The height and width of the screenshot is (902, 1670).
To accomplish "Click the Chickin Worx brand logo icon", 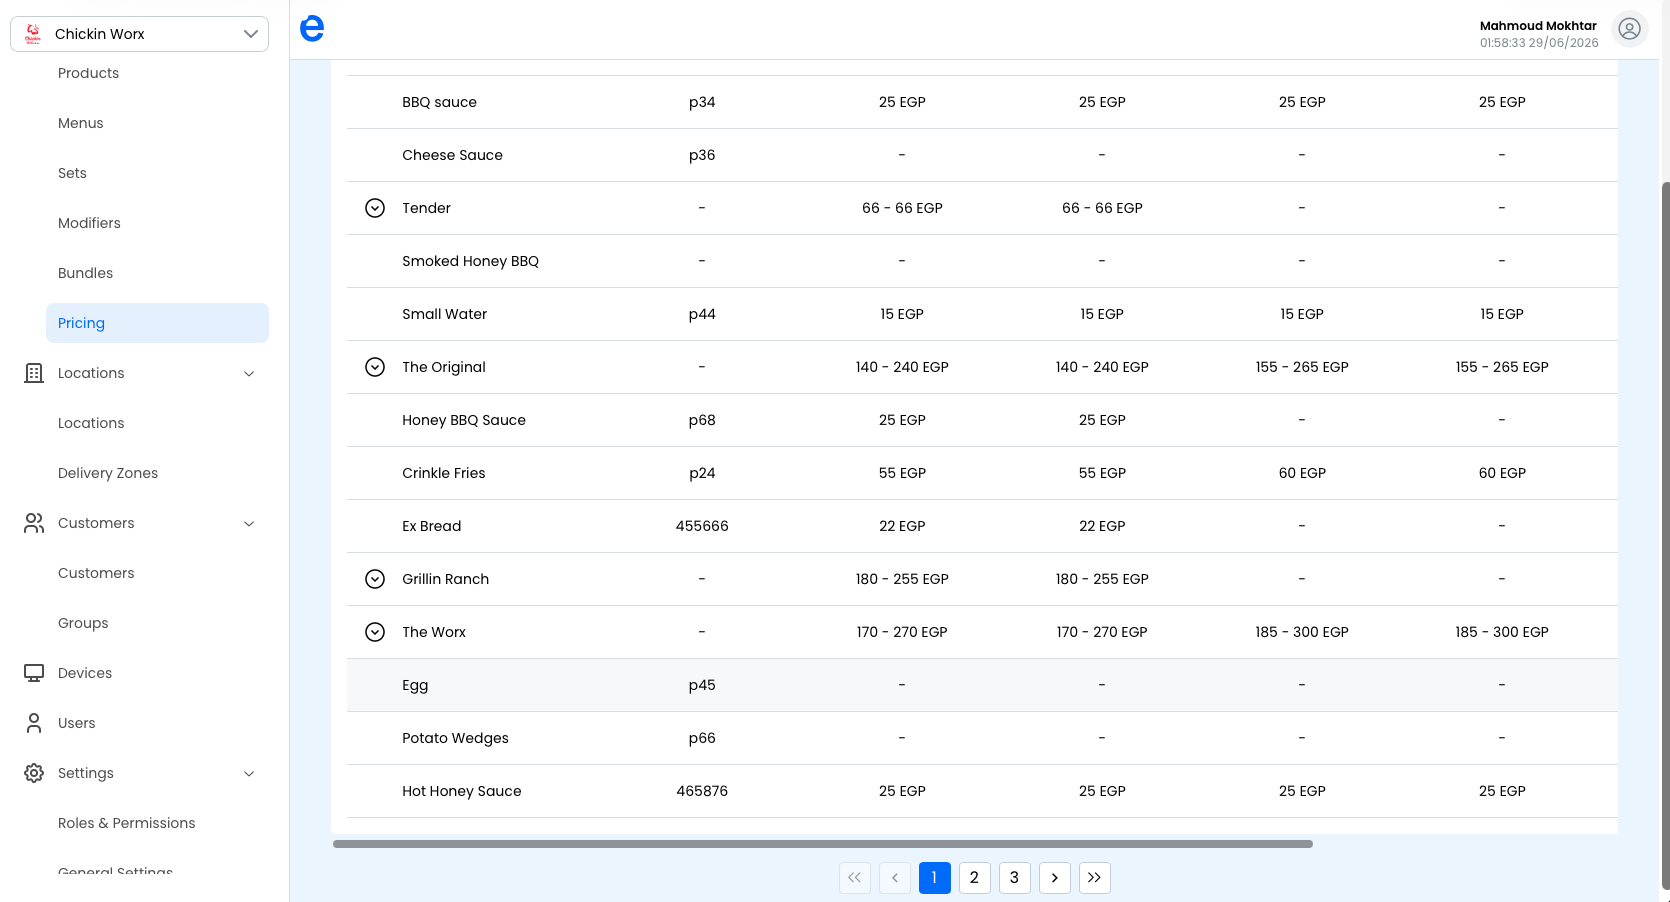I will pyautogui.click(x=33, y=34).
